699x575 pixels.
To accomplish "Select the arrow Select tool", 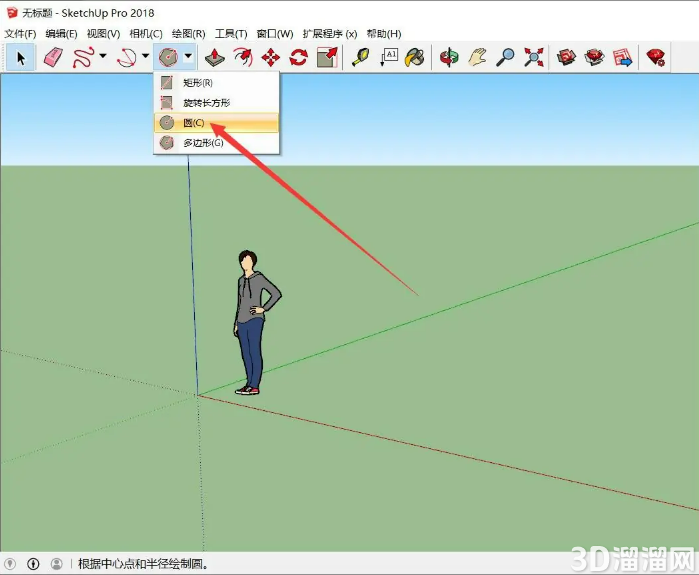I will [x=21, y=58].
